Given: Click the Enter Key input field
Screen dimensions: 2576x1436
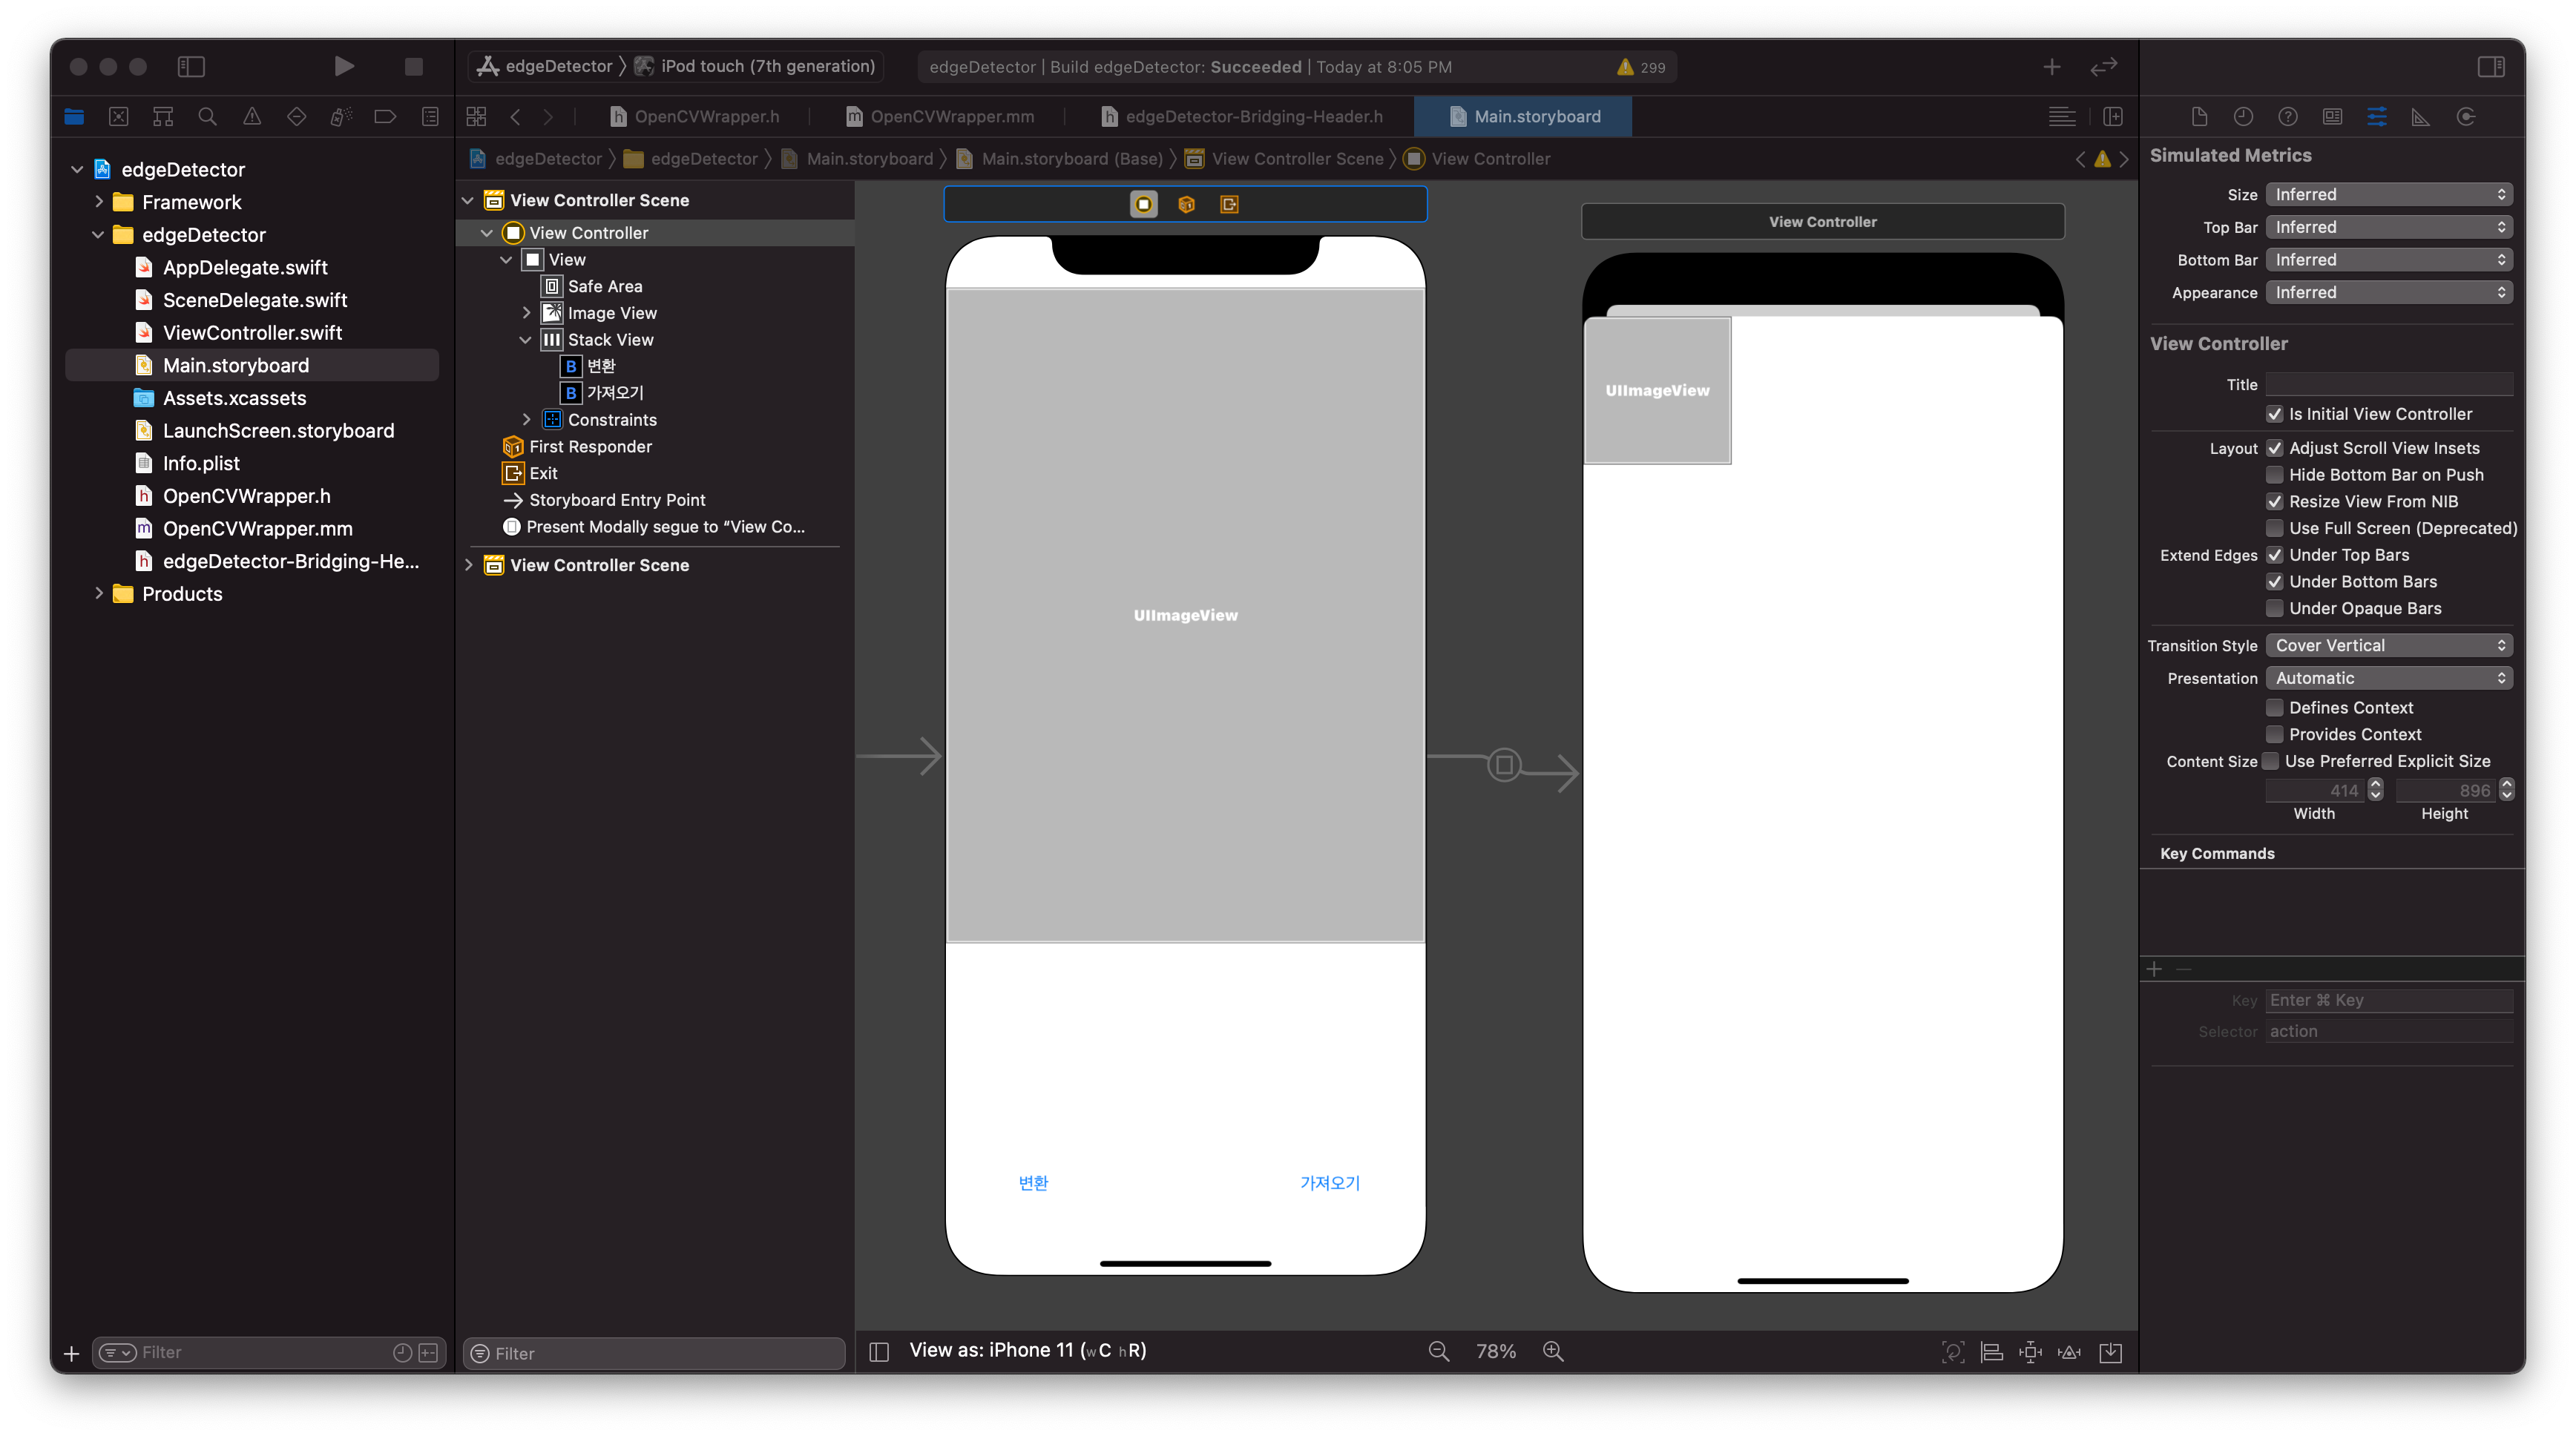Looking at the screenshot, I should point(2388,1000).
